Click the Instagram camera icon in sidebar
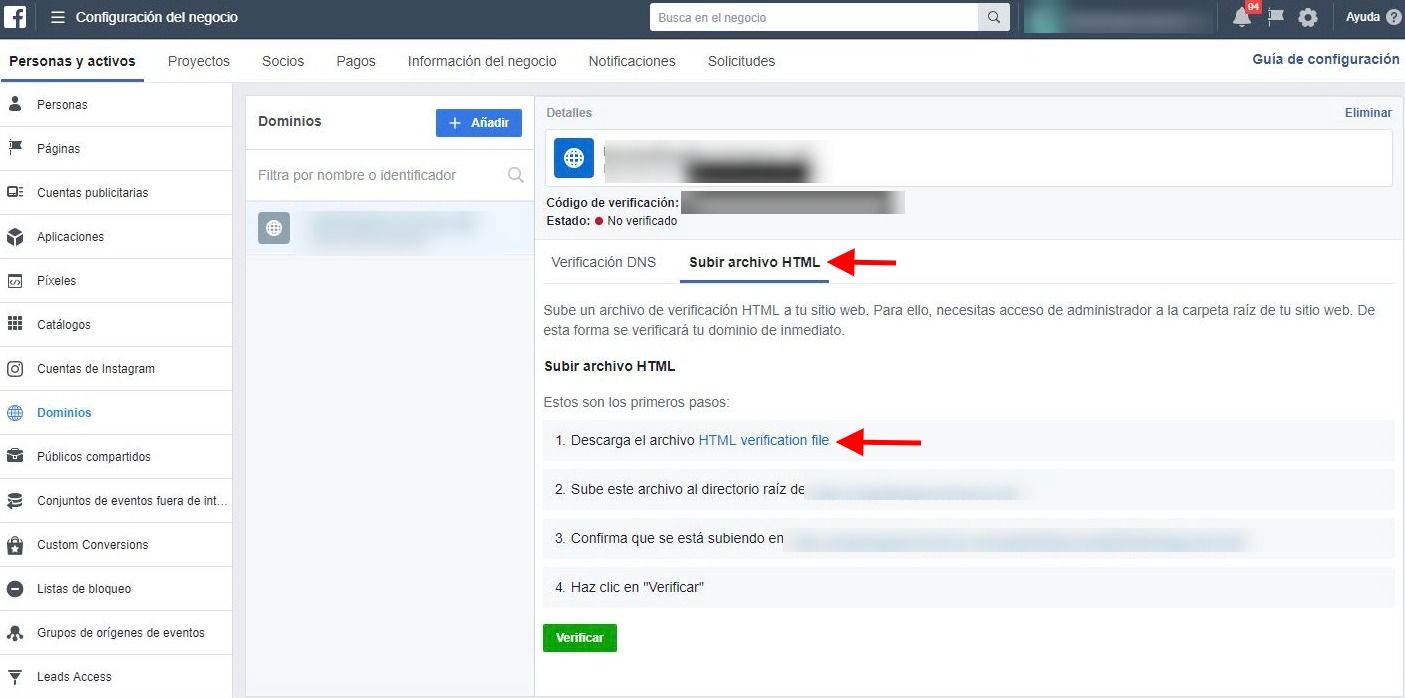This screenshot has width=1405, height=698. click(15, 369)
